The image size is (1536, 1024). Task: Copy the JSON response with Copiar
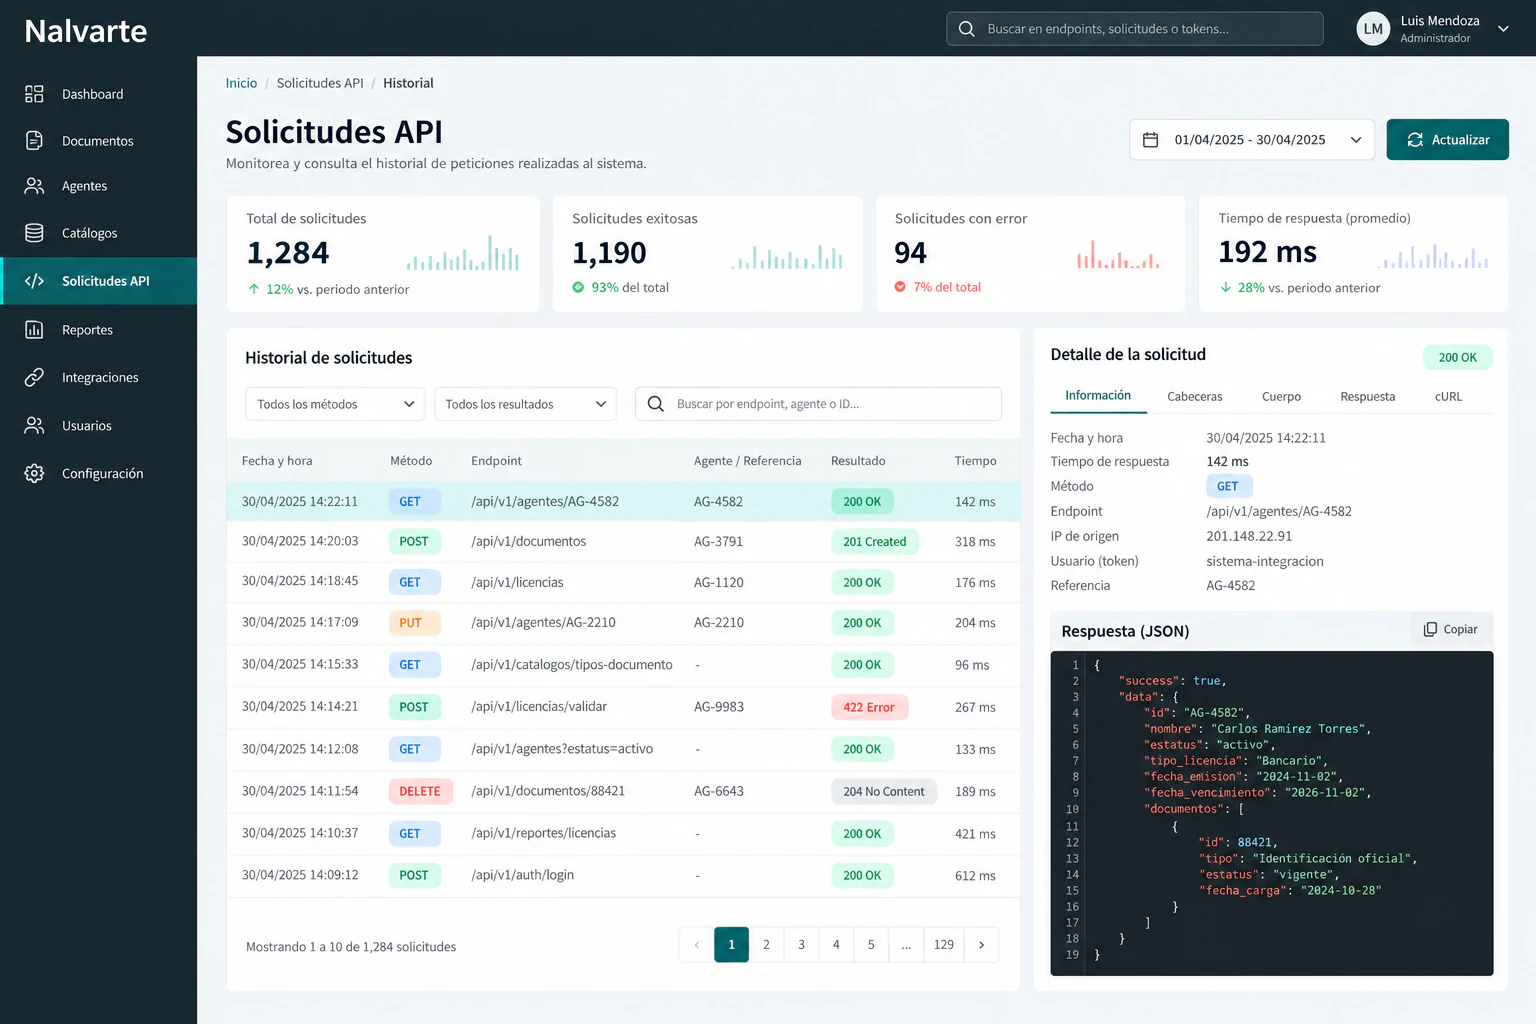coord(1450,629)
